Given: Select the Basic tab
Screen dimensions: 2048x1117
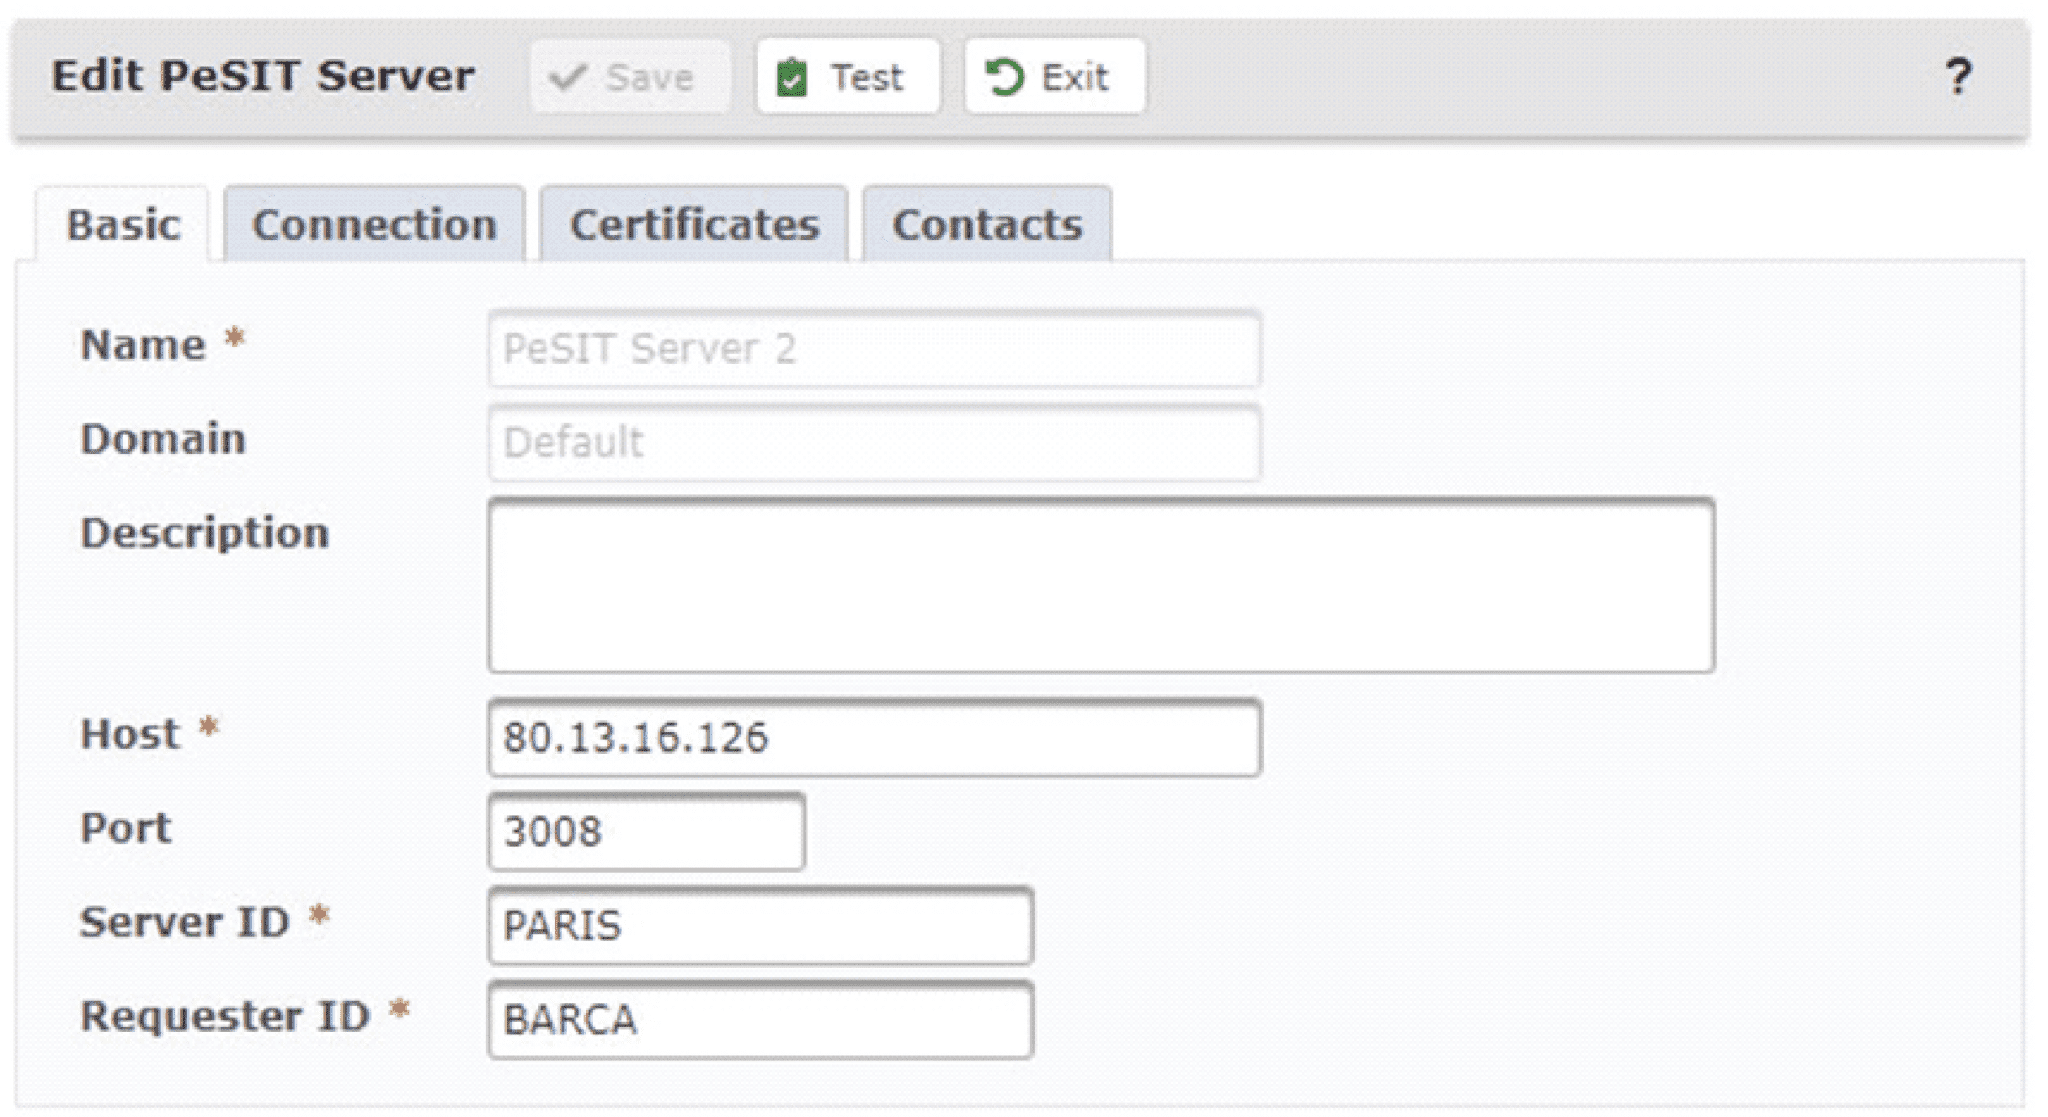Looking at the screenshot, I should tap(123, 225).
